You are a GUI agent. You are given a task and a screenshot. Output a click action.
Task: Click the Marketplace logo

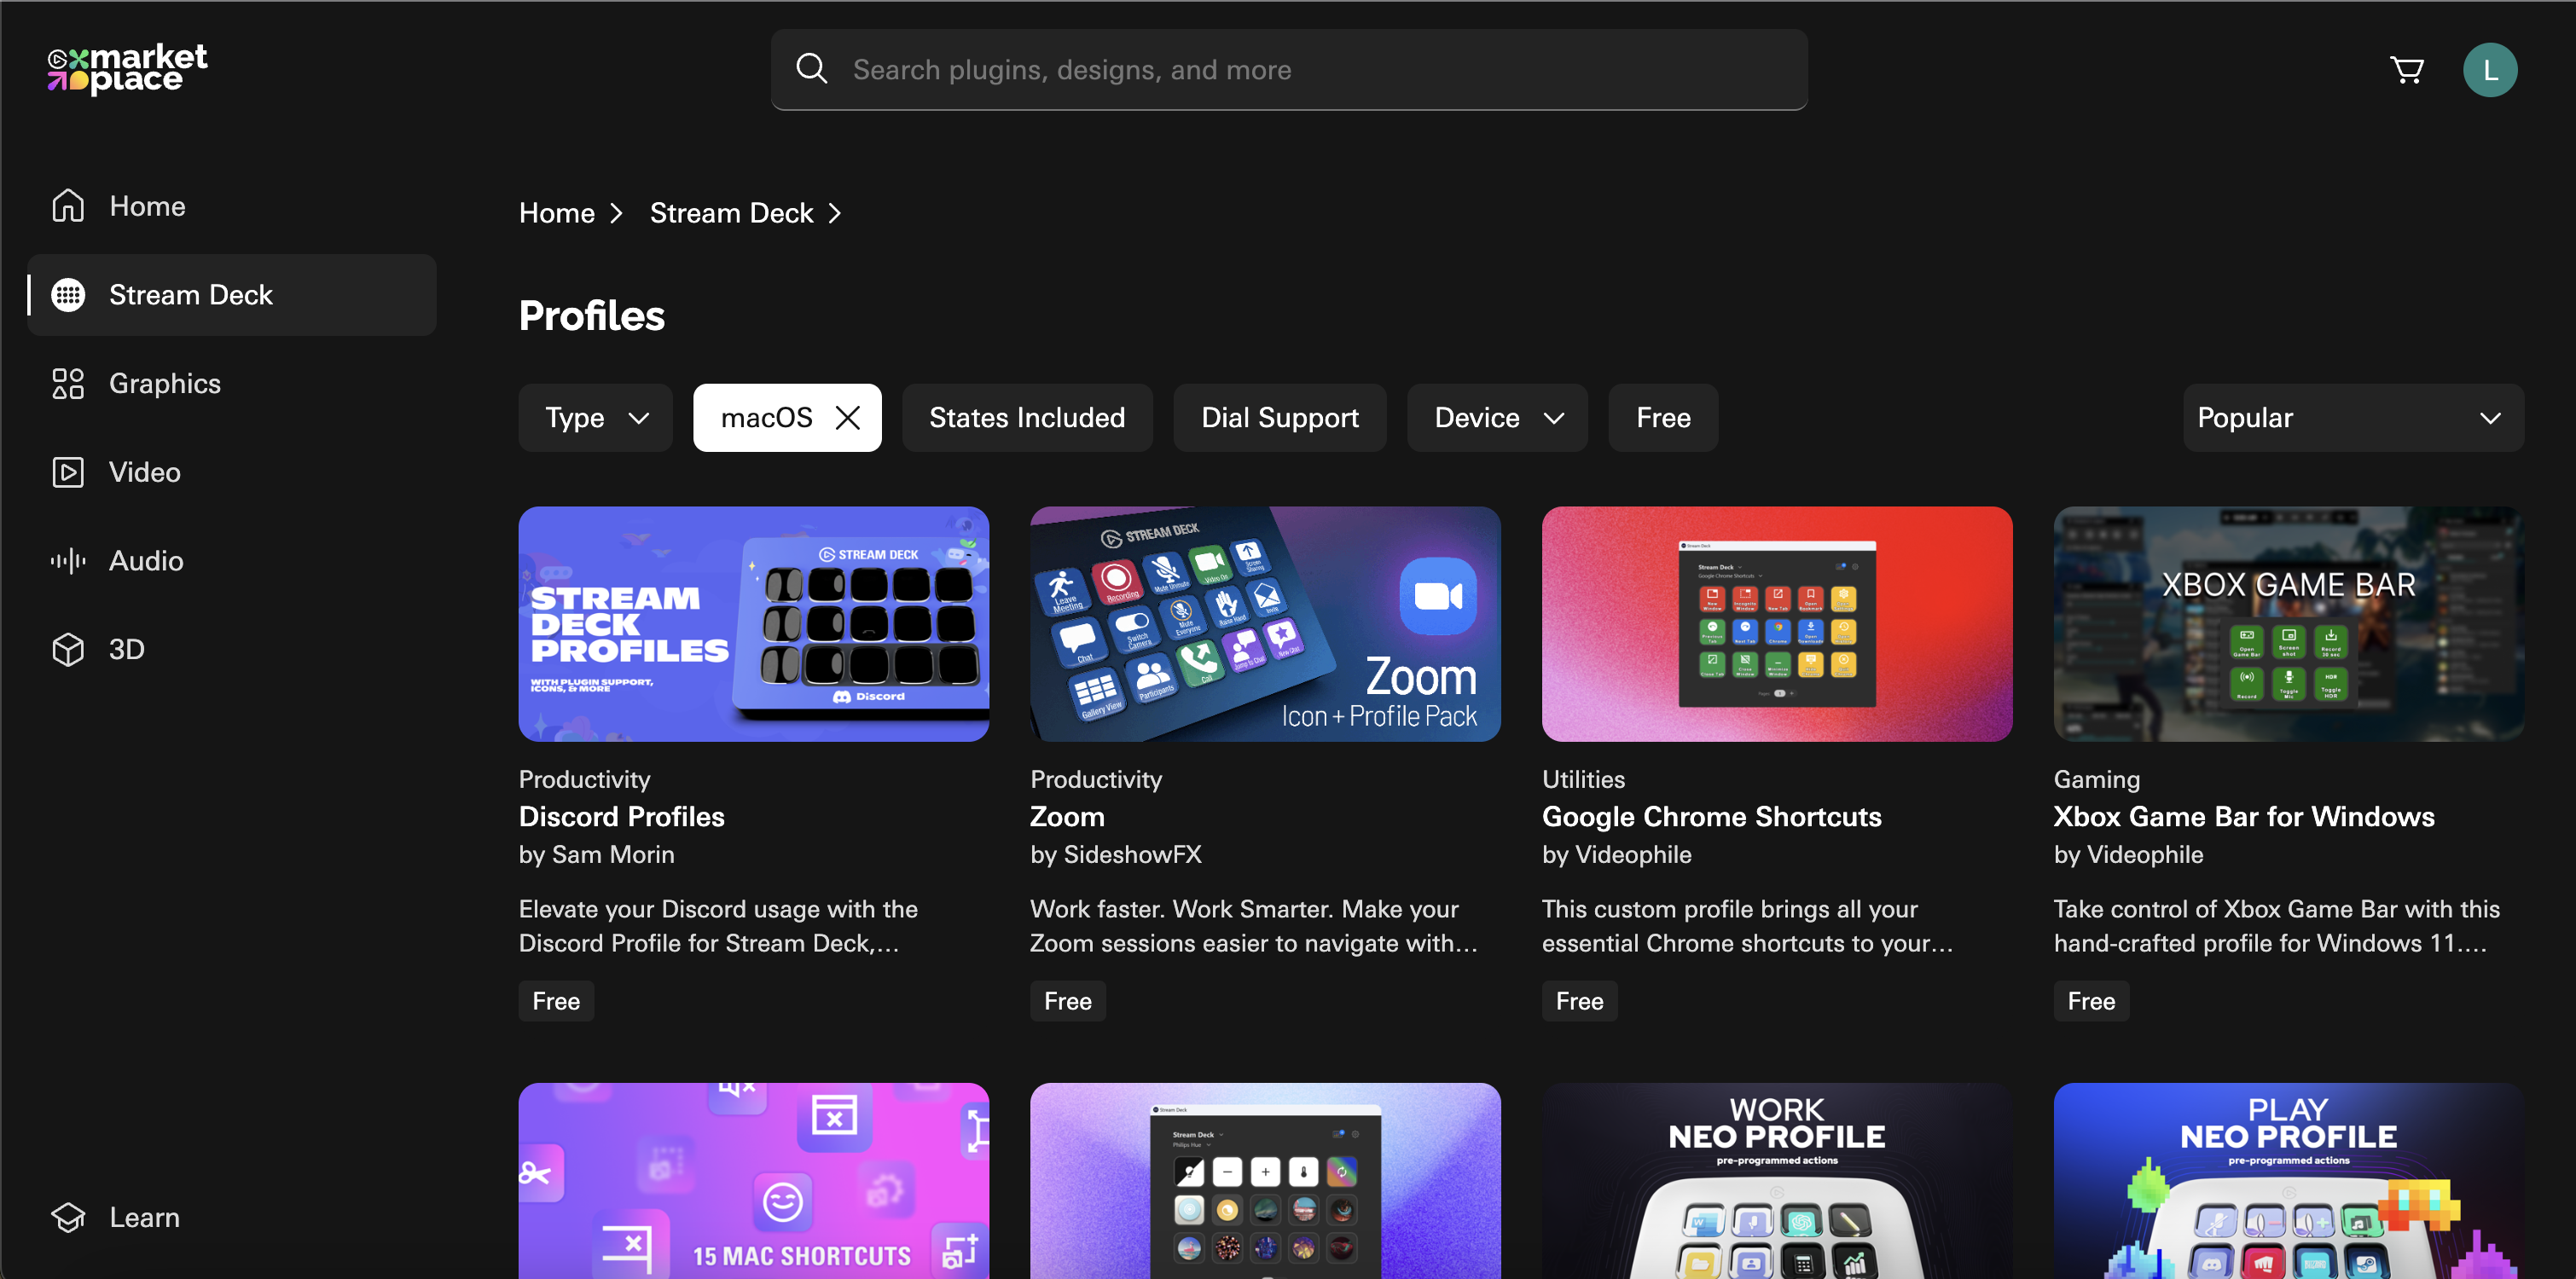(x=127, y=69)
